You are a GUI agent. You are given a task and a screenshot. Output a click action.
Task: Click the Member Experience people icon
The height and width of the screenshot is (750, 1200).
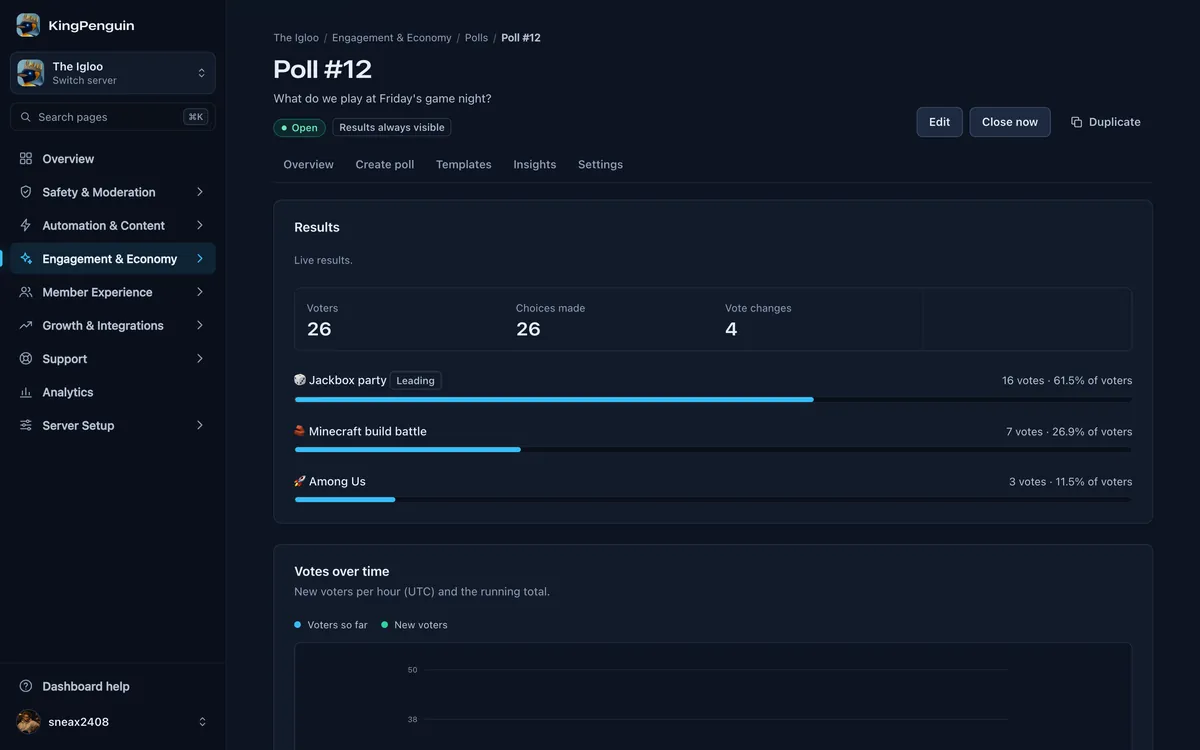tap(26, 292)
